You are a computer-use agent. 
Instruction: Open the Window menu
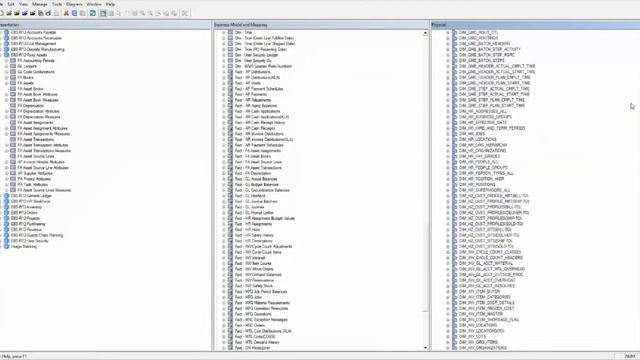pyautogui.click(x=94, y=4)
